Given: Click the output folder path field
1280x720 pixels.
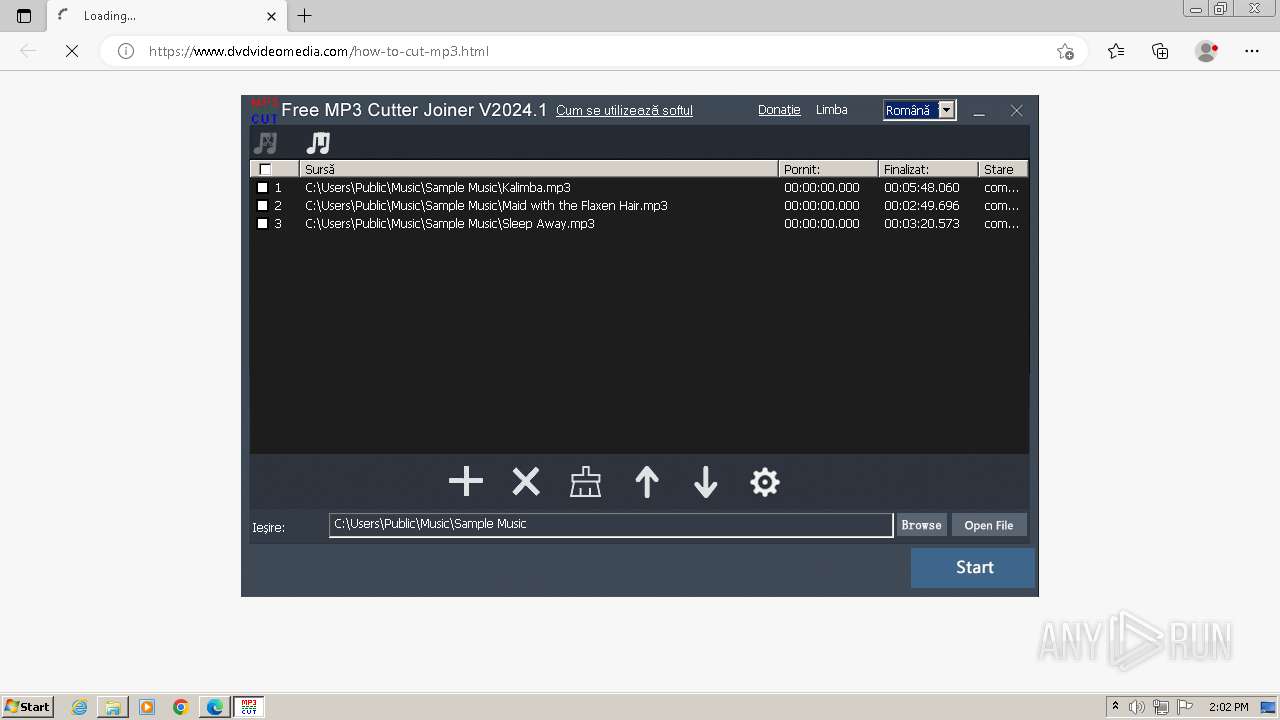Looking at the screenshot, I should [x=611, y=524].
